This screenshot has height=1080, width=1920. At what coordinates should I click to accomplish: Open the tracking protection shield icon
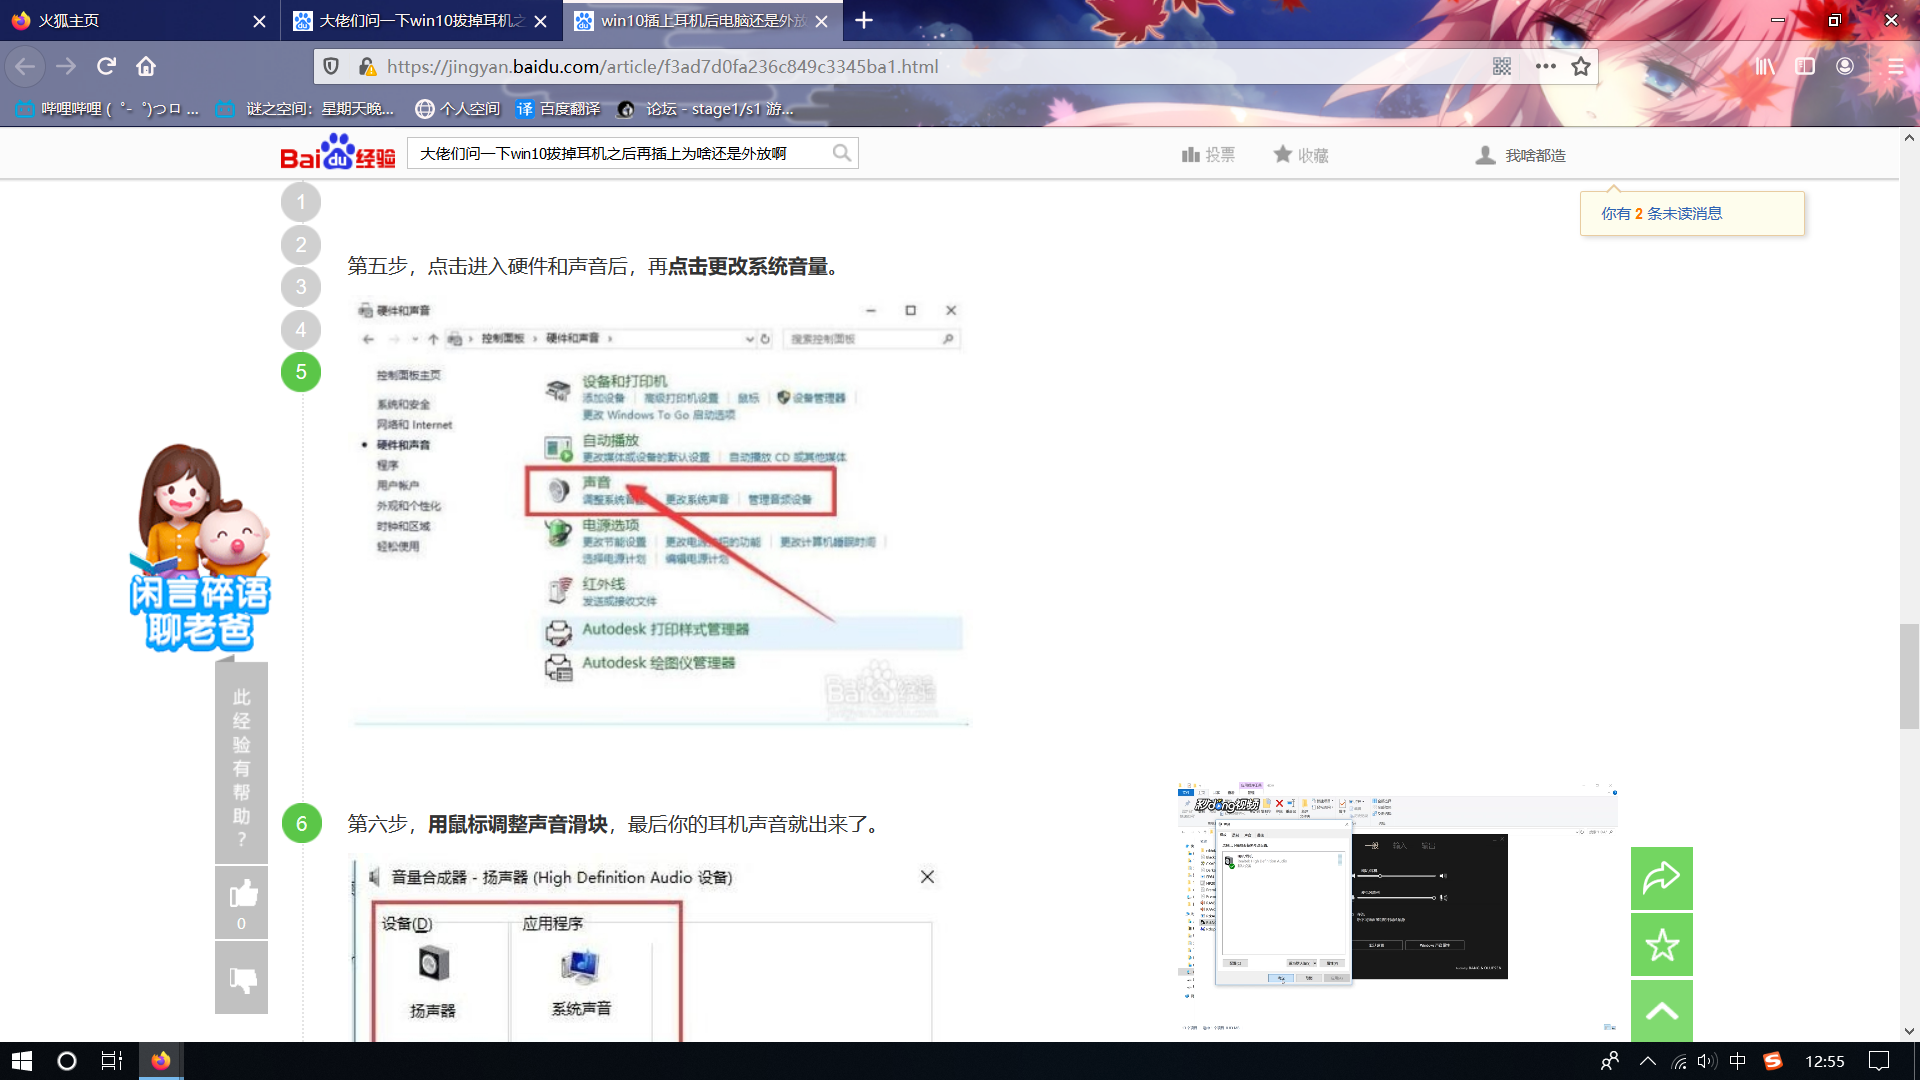(x=331, y=66)
